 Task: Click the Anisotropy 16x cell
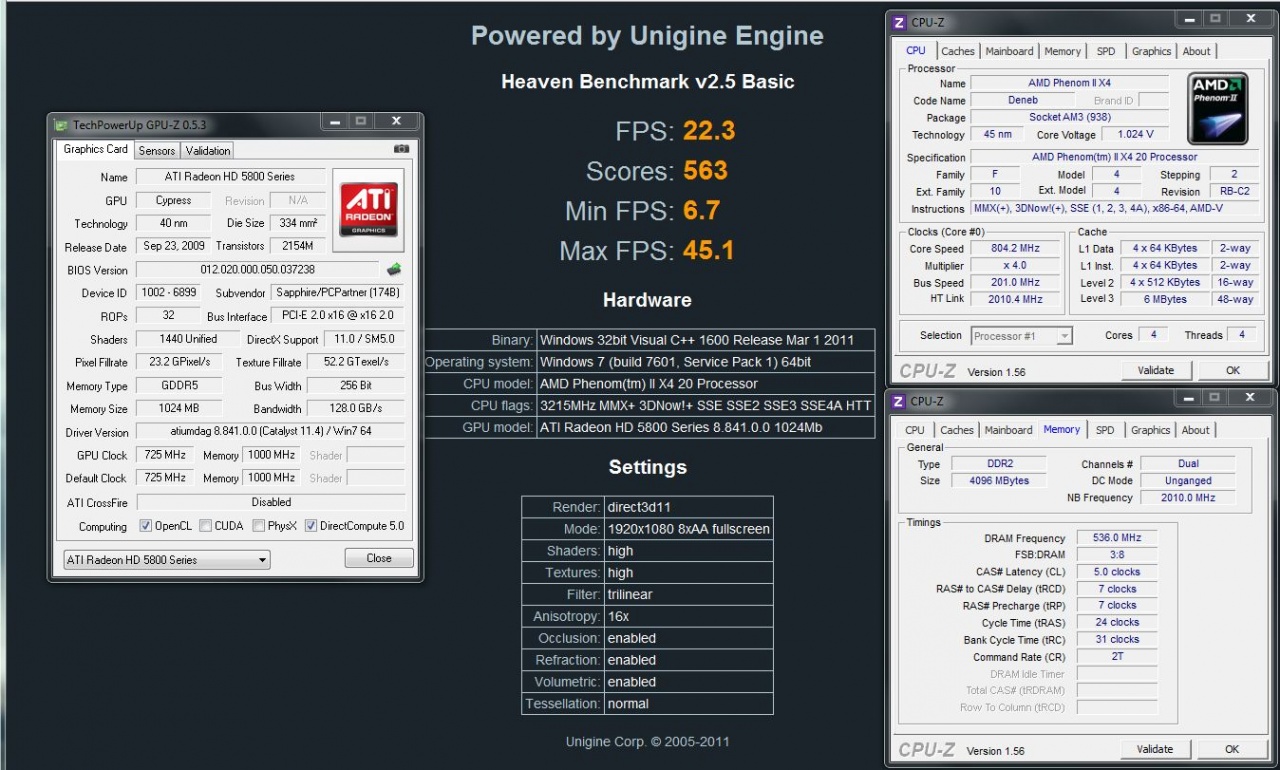(688, 617)
